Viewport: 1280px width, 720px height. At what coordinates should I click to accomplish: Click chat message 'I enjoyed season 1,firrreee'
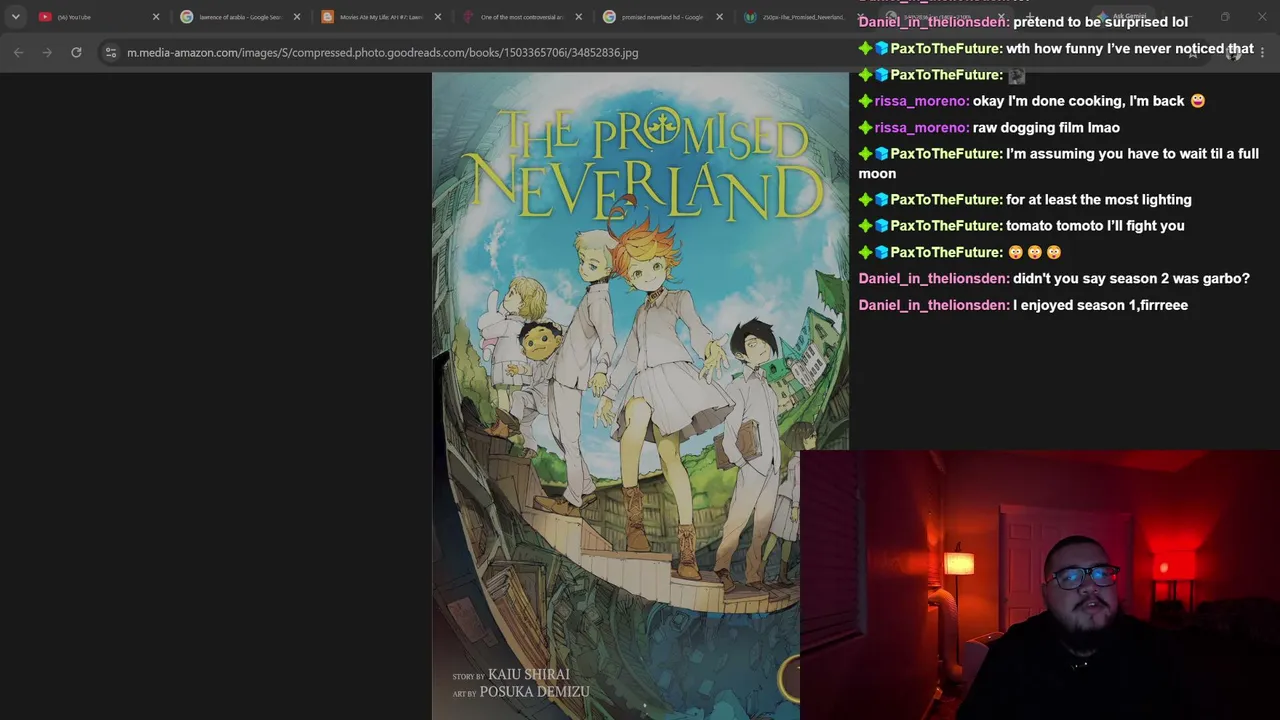pos(1100,305)
